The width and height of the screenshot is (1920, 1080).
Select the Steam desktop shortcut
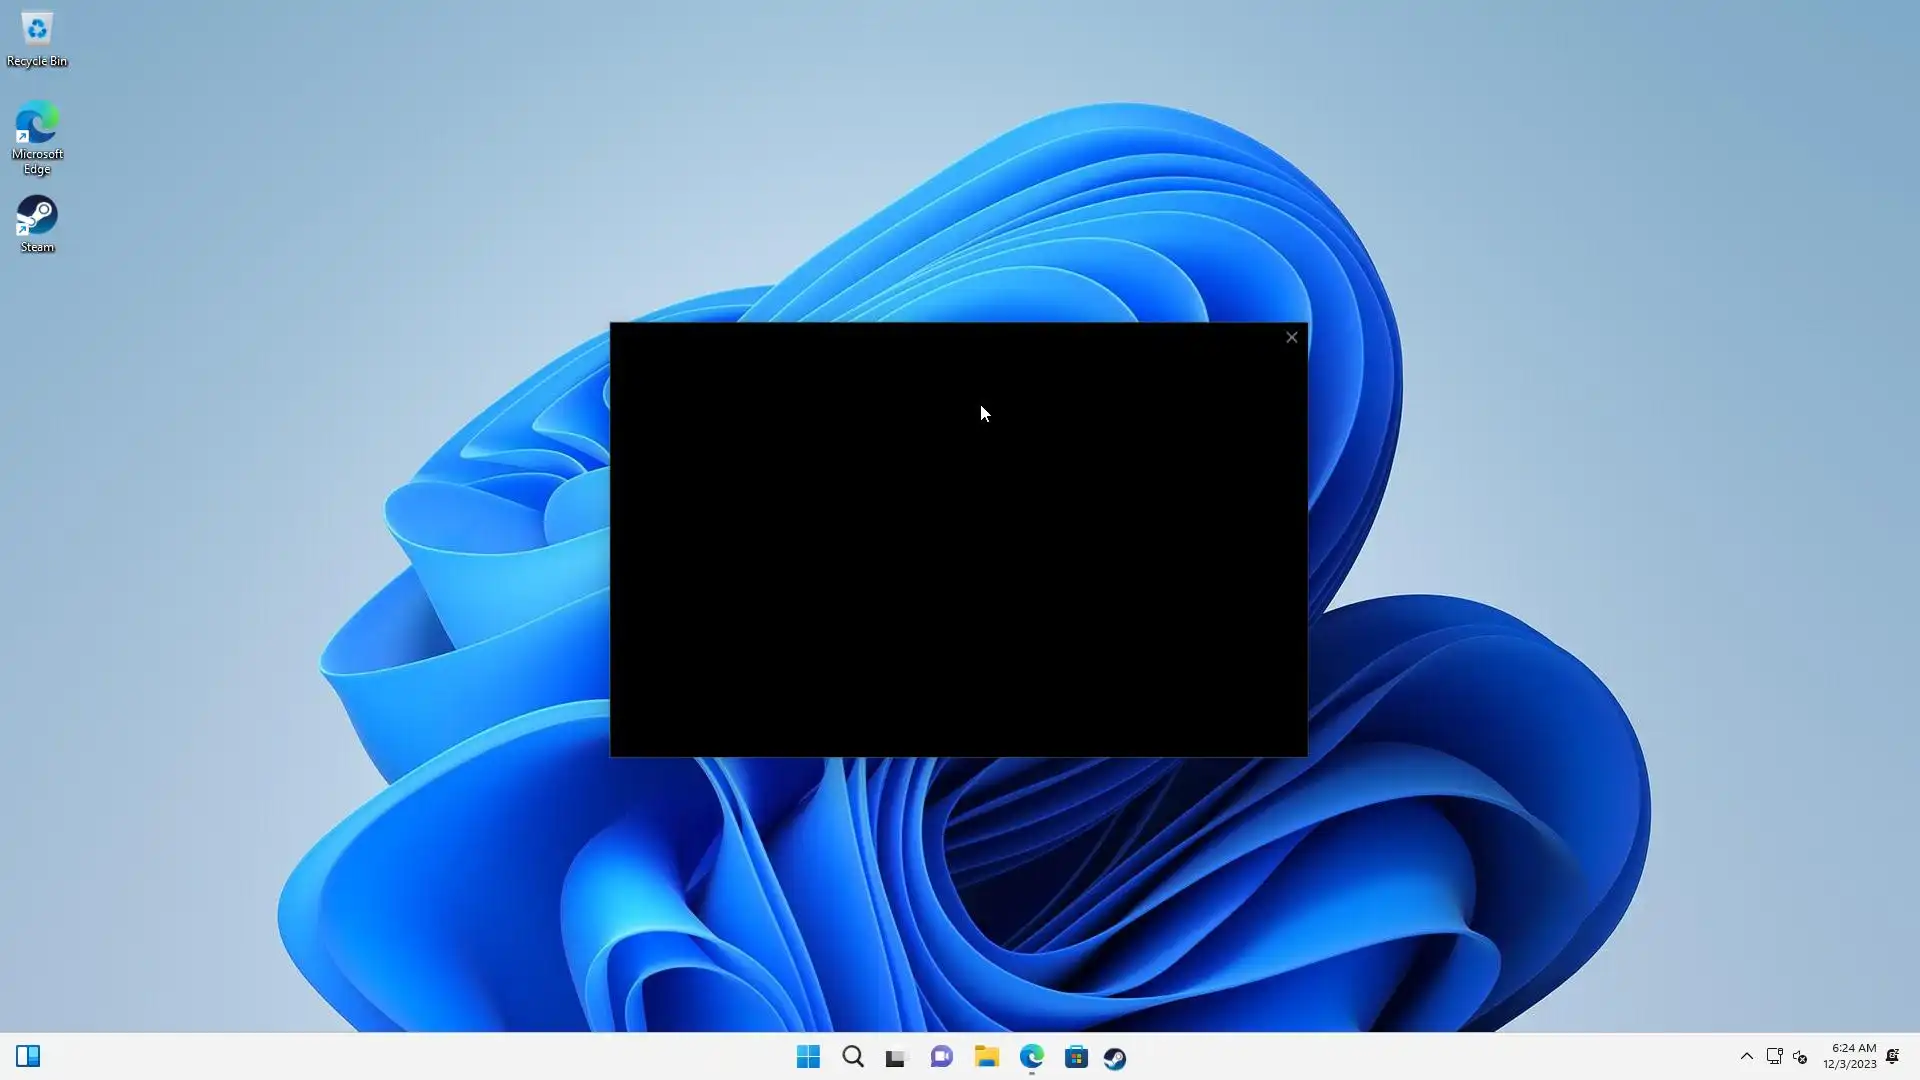[x=37, y=223]
